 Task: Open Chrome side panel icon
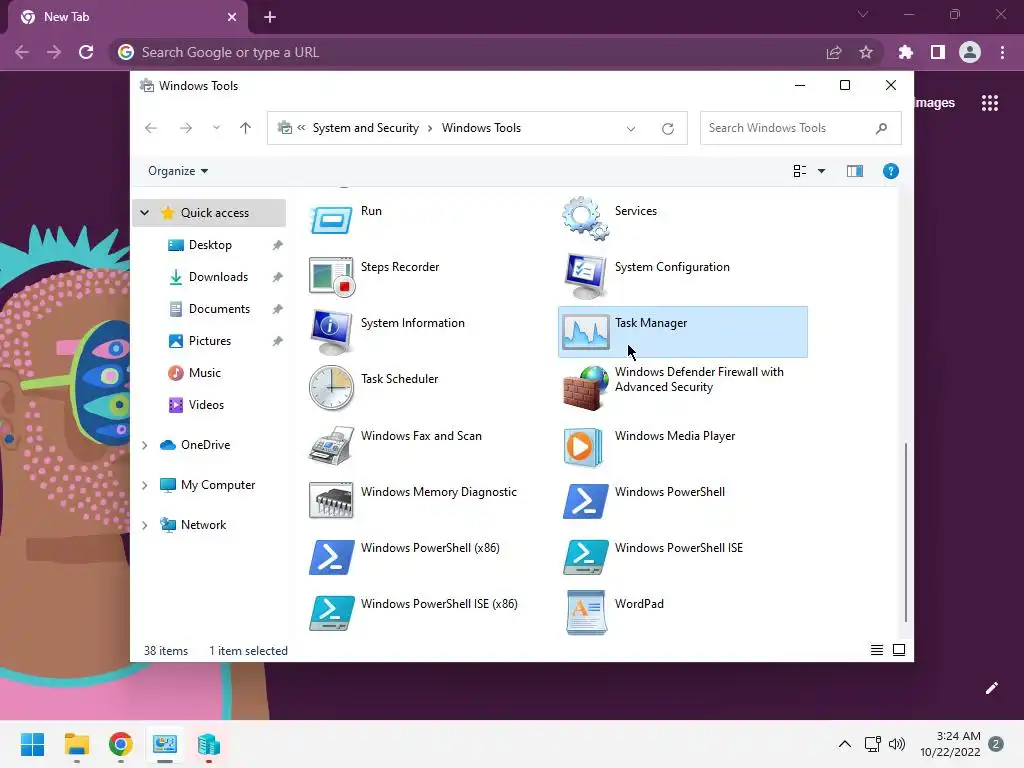pyautogui.click(x=938, y=52)
